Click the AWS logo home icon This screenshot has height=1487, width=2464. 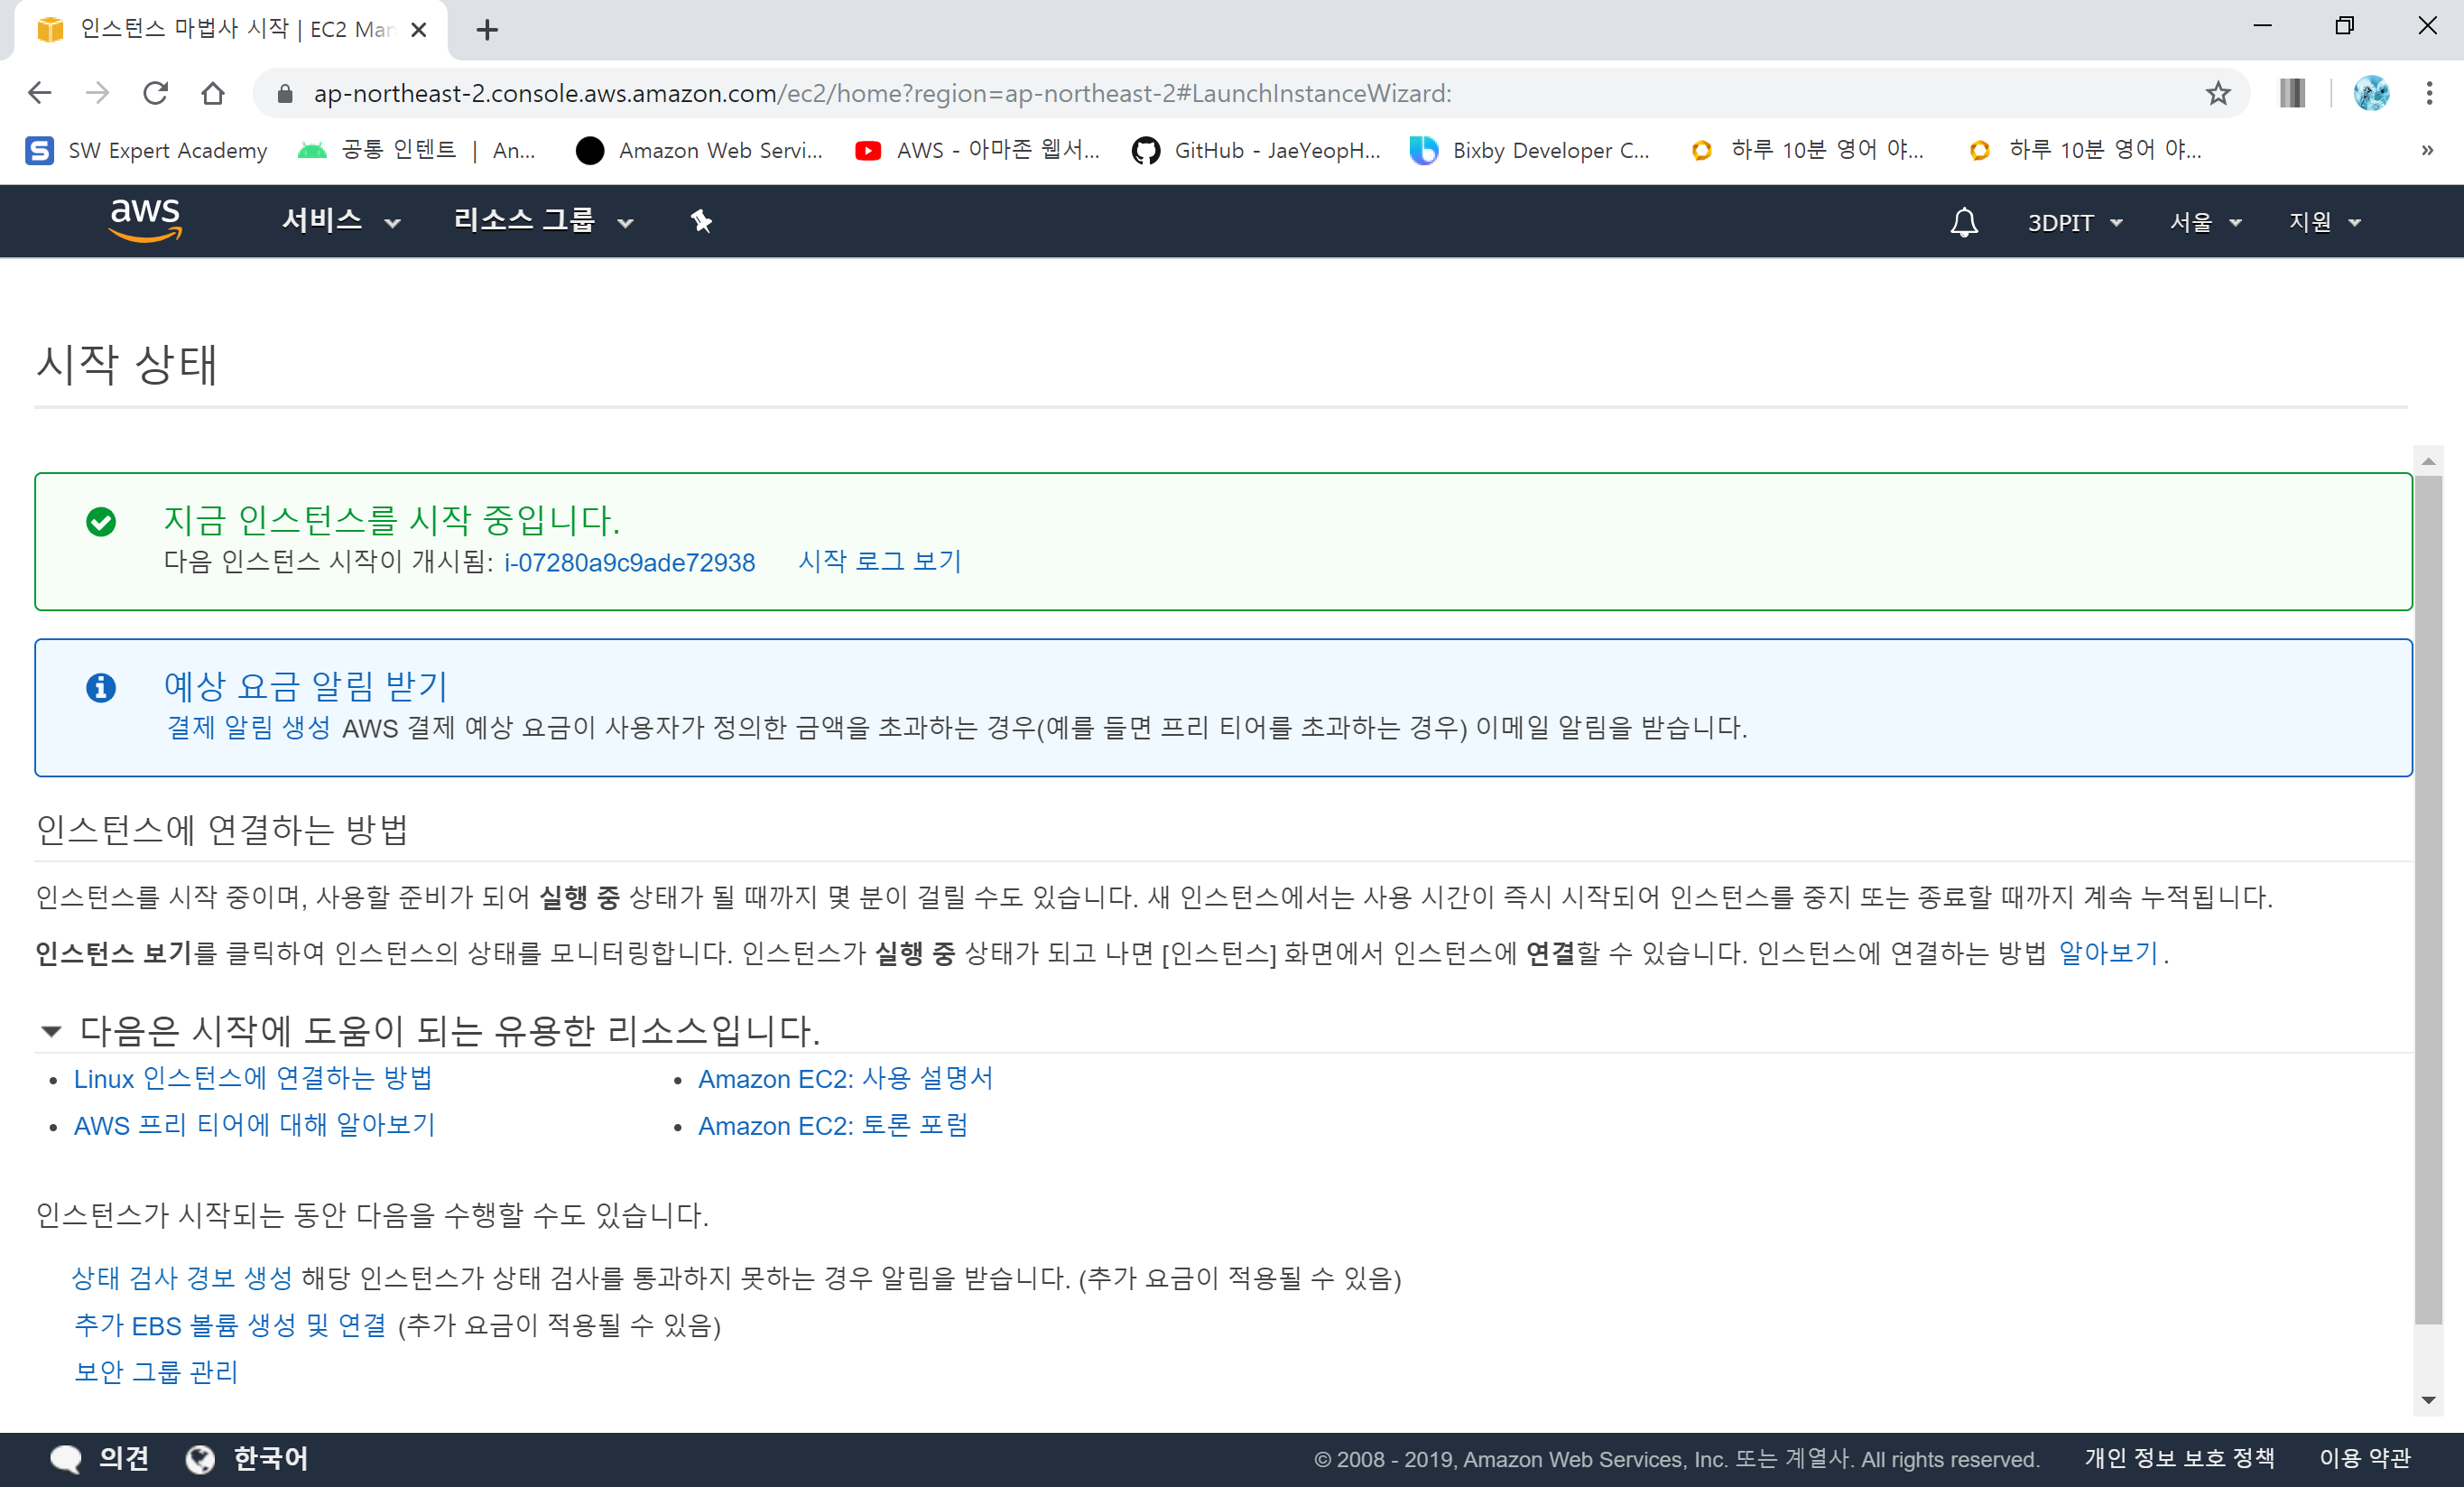coord(145,220)
